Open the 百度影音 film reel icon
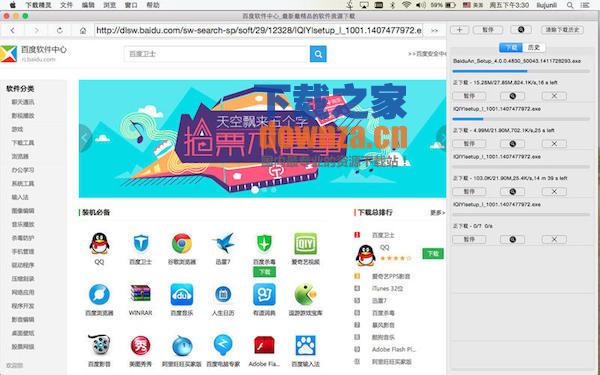The height and width of the screenshot is (375, 600). [99, 344]
